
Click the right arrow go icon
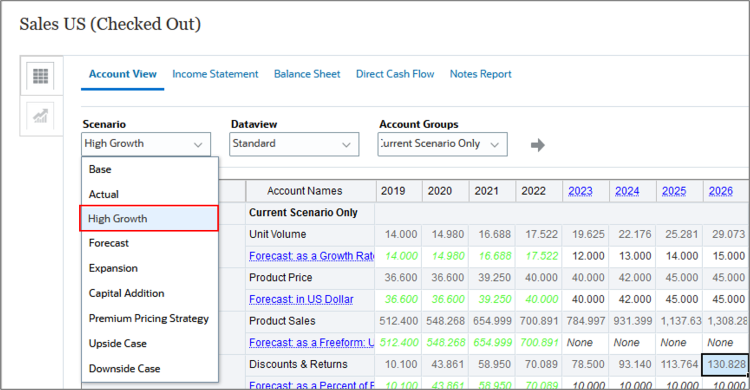(538, 145)
